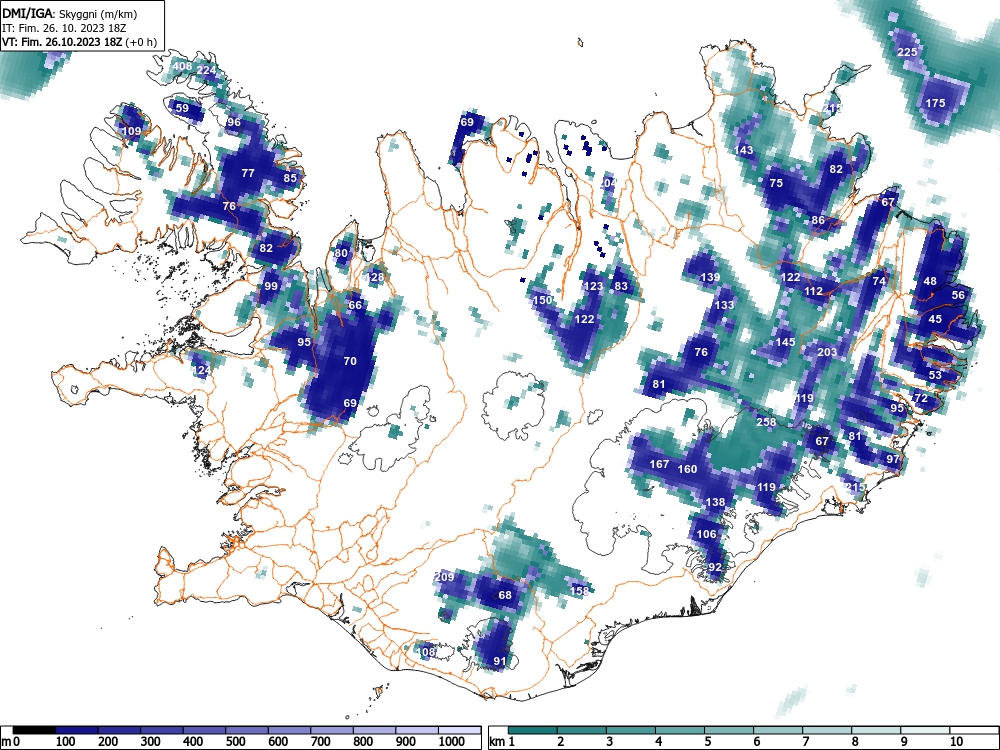1000x750 pixels.
Task: Click the map value '48' on the east coast
Action: pyautogui.click(x=930, y=281)
